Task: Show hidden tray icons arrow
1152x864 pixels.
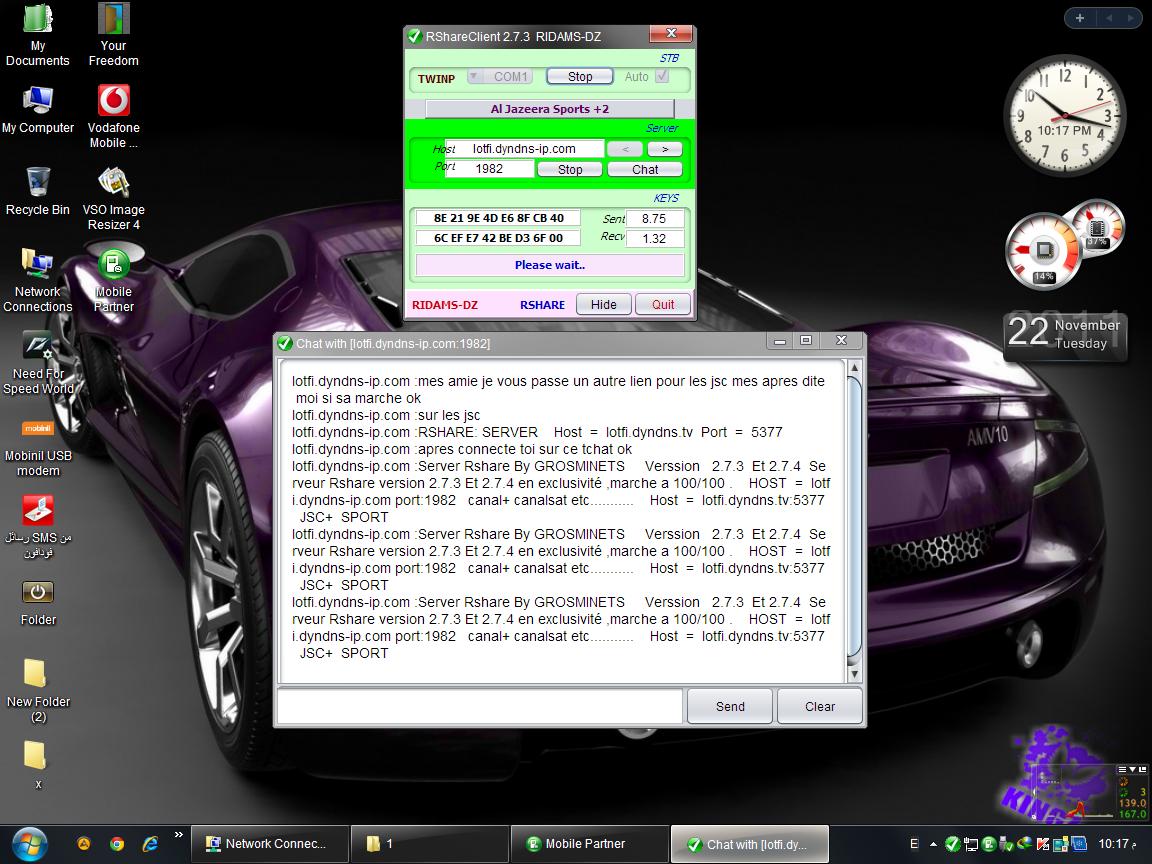Action: (933, 844)
